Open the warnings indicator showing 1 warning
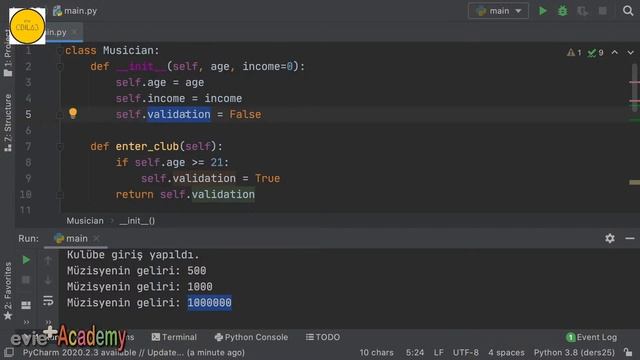The image size is (640, 360). (x=574, y=52)
